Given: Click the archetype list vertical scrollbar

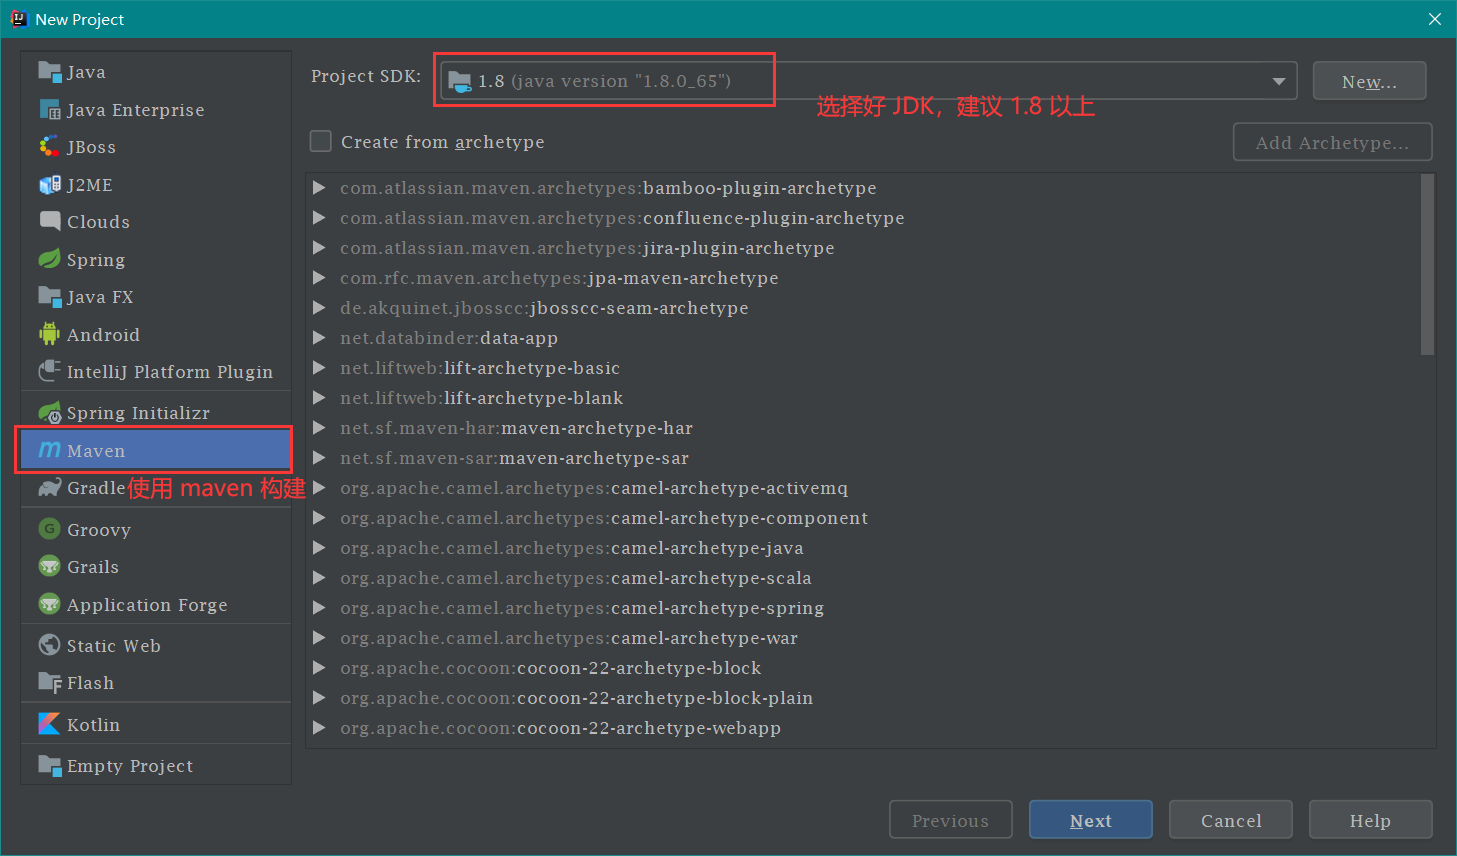Looking at the screenshot, I should 1427,265.
